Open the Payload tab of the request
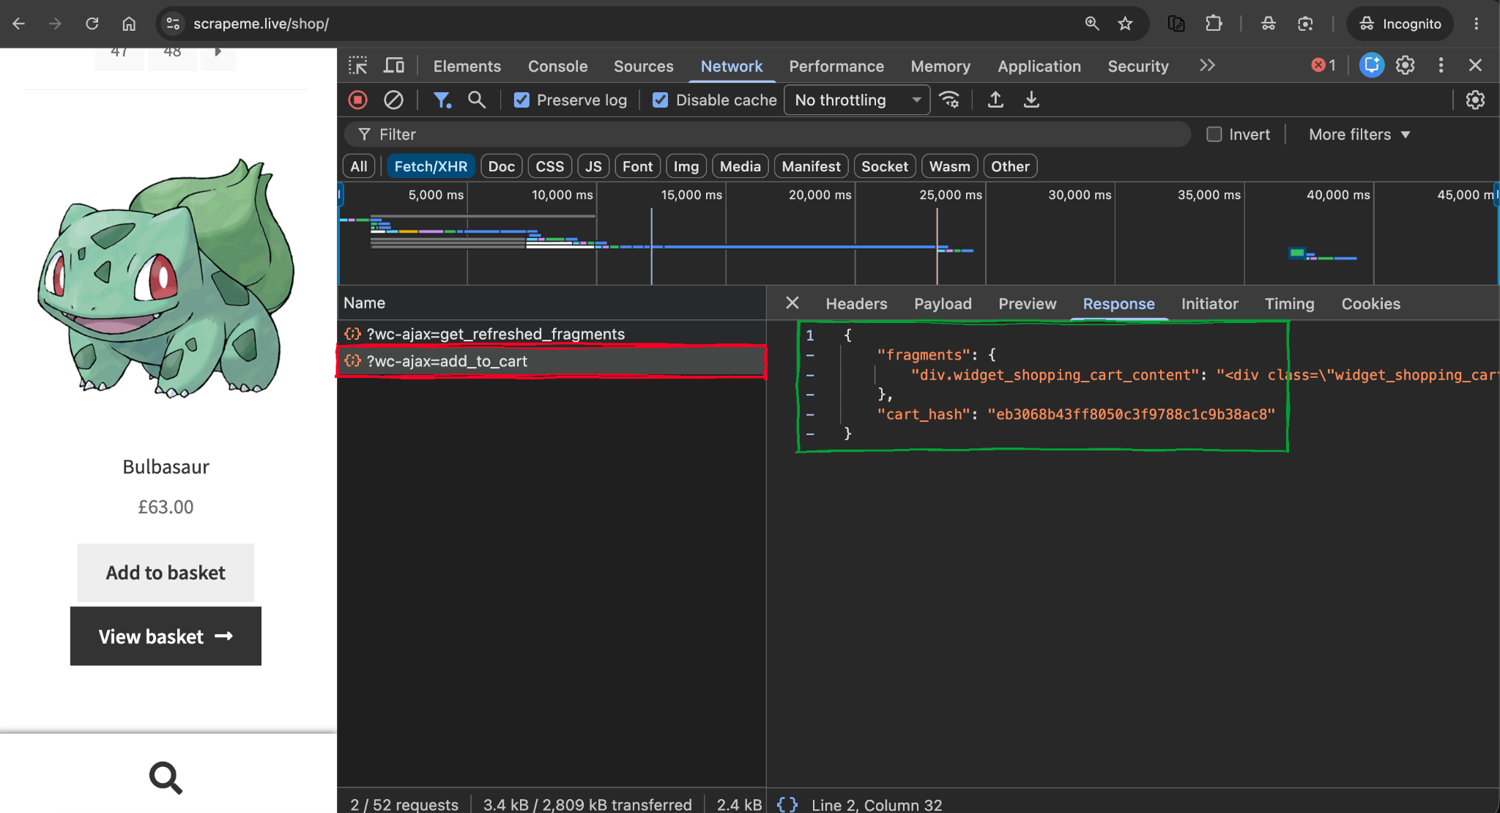Viewport: 1500px width, 813px height. [x=943, y=304]
